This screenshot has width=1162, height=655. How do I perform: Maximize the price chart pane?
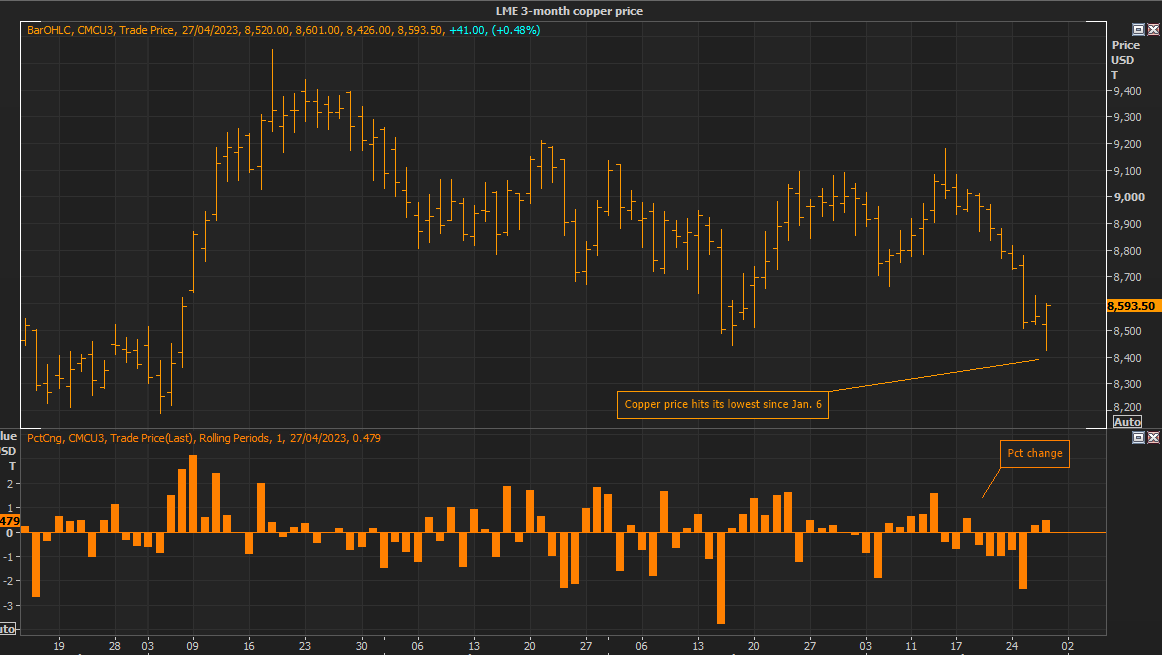point(1138,30)
